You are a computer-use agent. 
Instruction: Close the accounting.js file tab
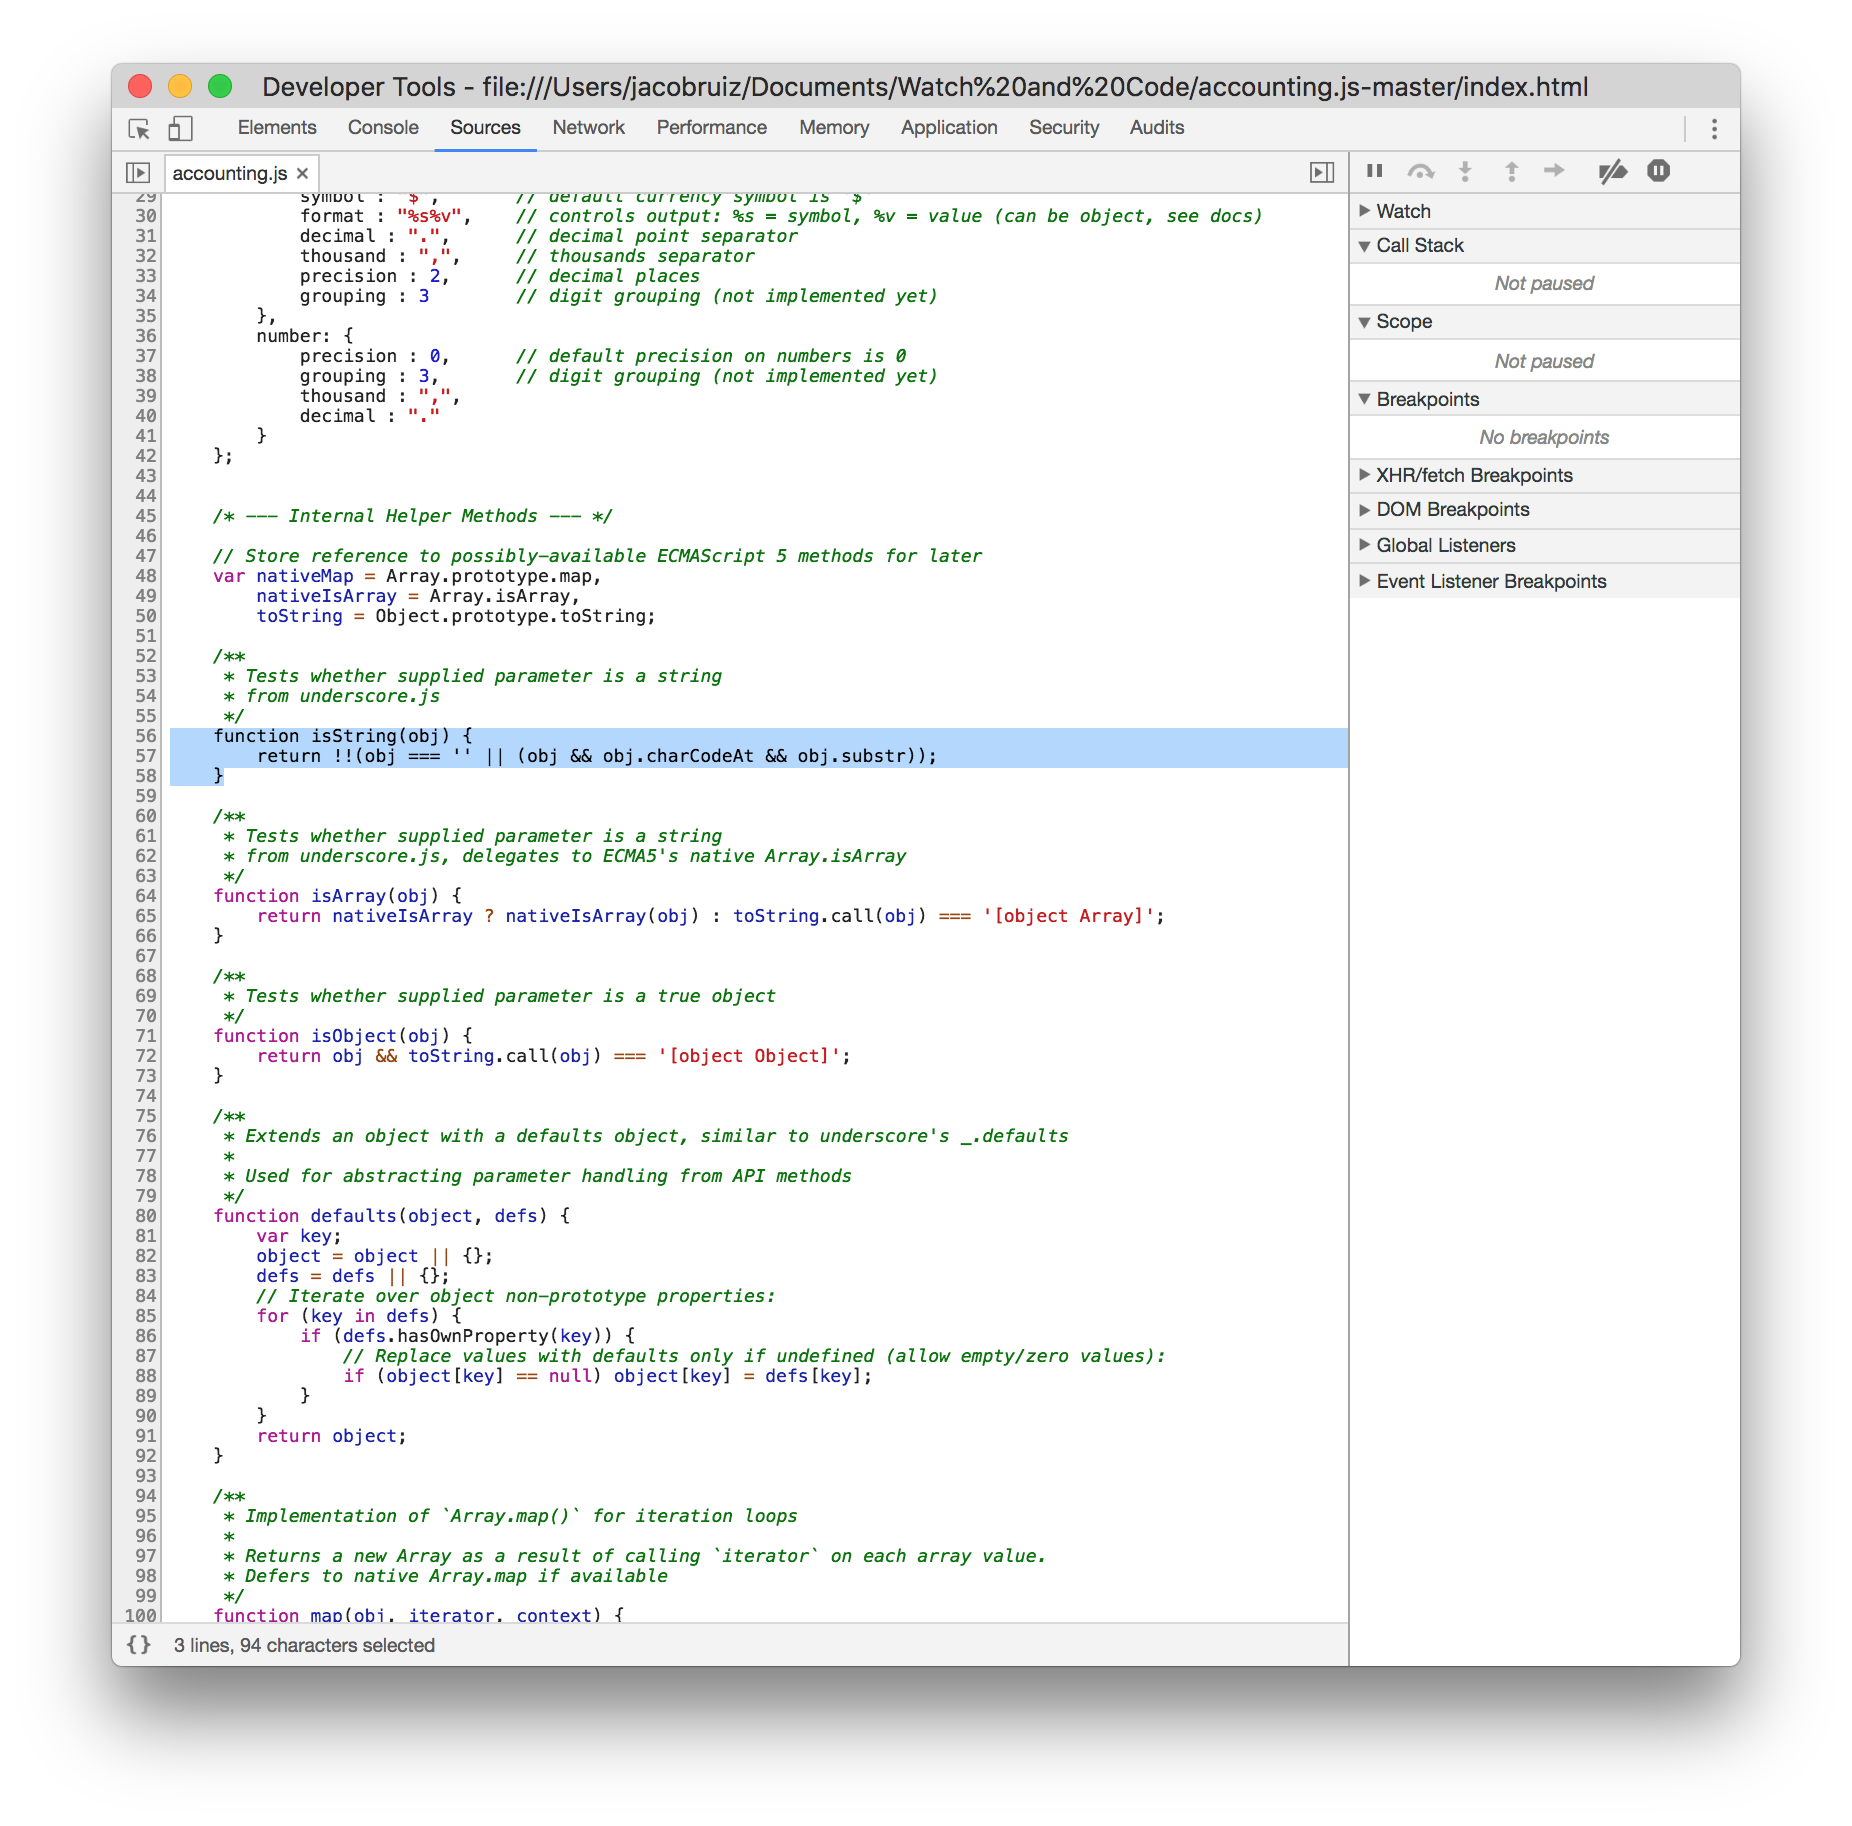[x=303, y=173]
